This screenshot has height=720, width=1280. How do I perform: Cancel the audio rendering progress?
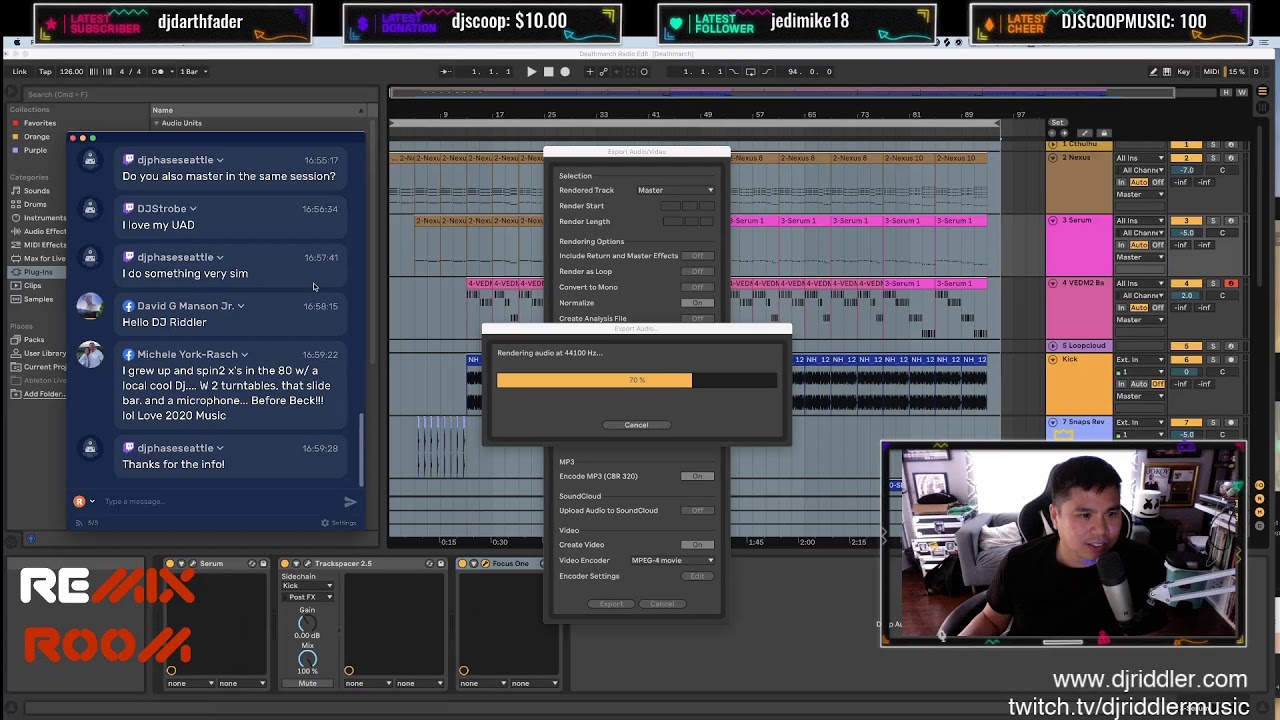(636, 425)
